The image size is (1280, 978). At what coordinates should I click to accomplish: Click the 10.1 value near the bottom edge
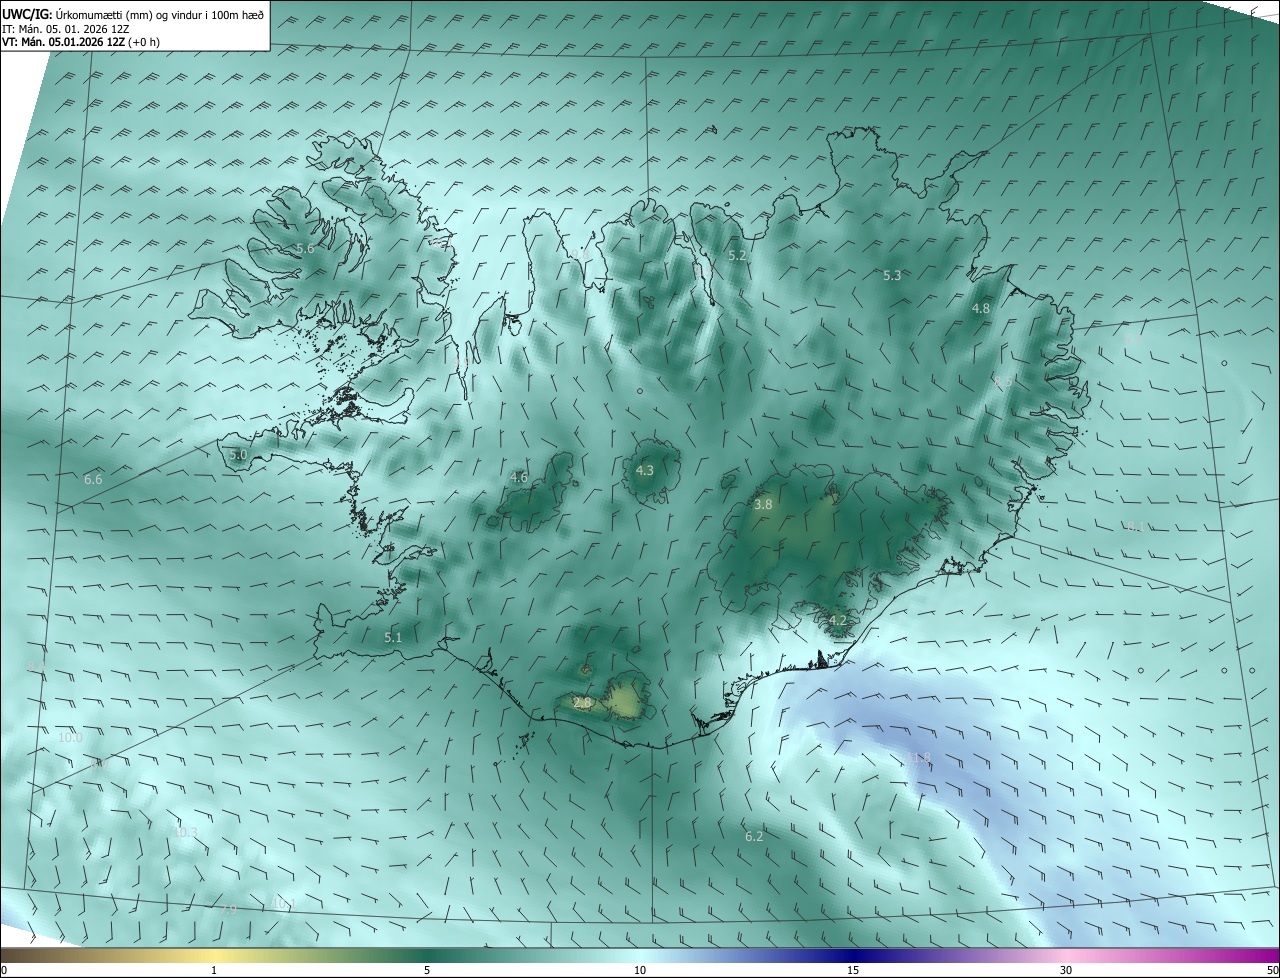click(282, 904)
